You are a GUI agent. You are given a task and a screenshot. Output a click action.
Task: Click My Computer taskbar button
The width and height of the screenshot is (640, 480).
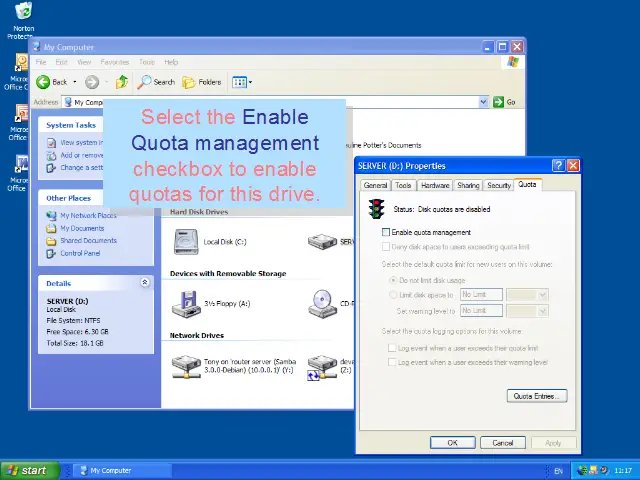[122, 471]
